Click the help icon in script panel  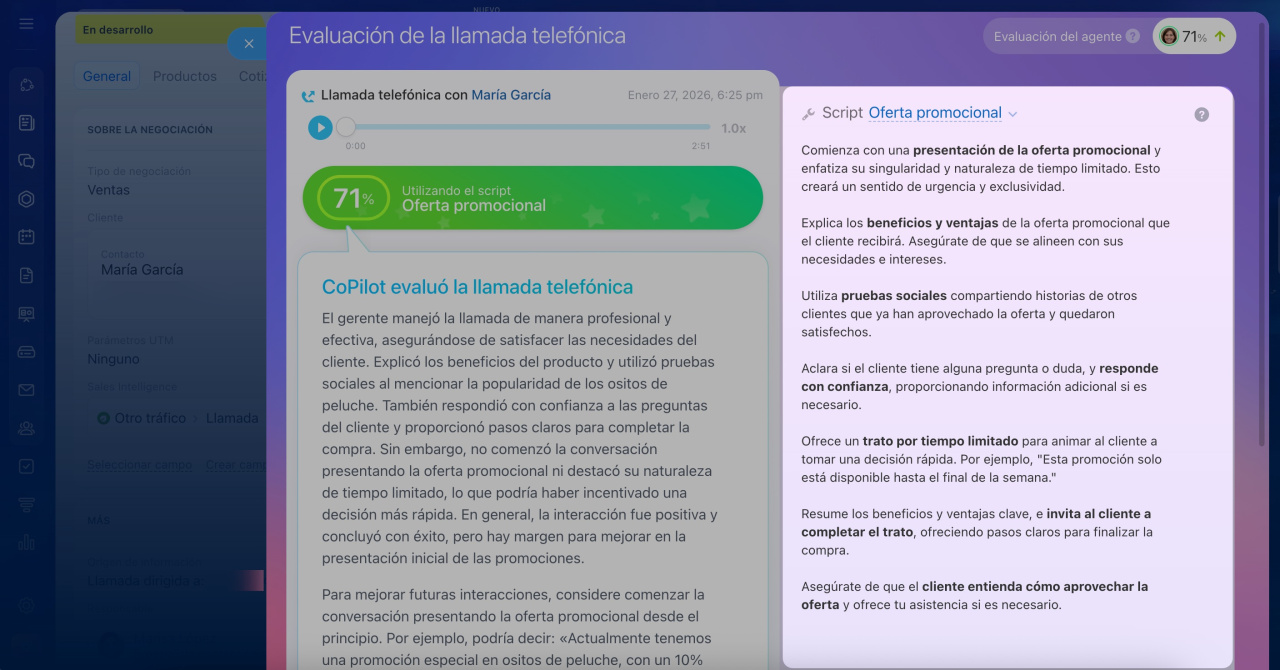tap(1201, 114)
